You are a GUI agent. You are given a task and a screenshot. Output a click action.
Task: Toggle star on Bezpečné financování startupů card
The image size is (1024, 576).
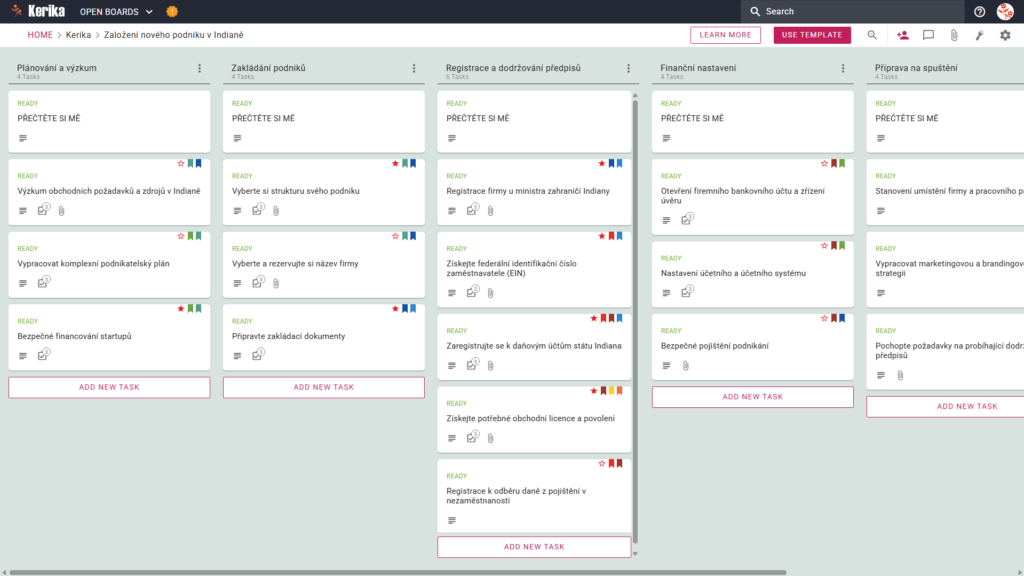[x=181, y=308]
